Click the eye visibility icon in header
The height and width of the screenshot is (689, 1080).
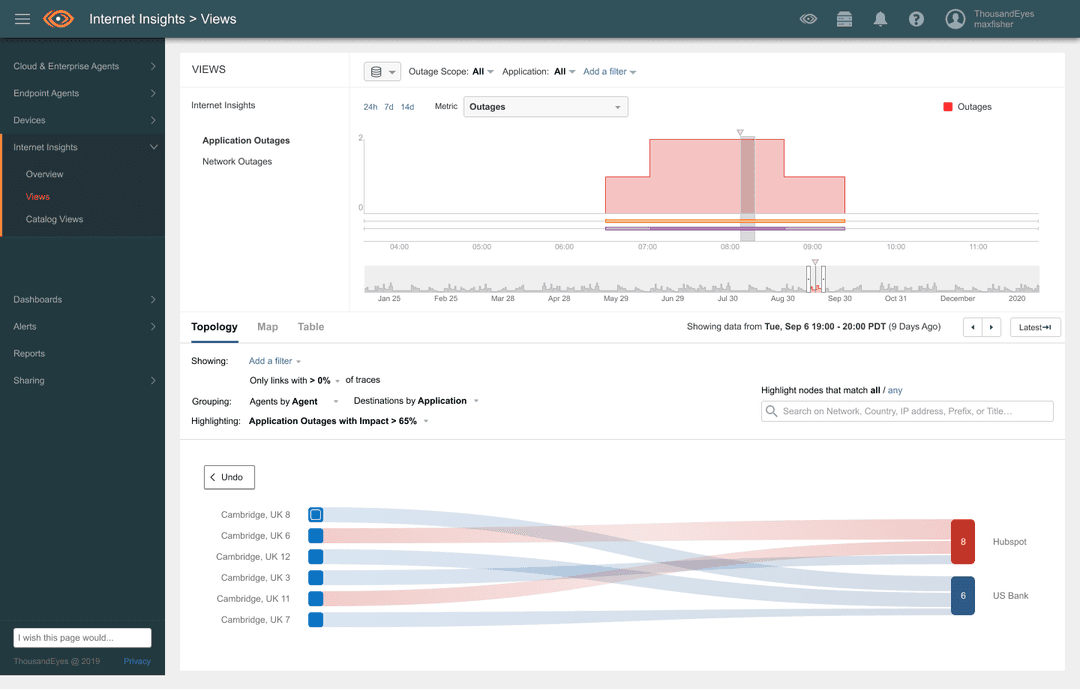tap(808, 19)
